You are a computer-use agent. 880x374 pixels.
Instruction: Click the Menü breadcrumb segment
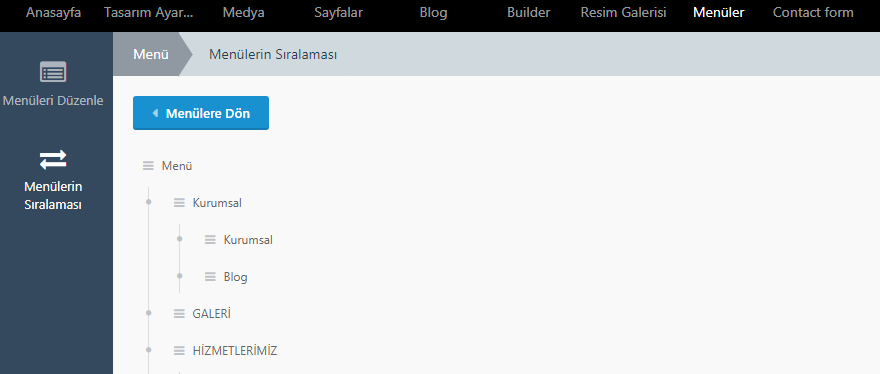[151, 54]
